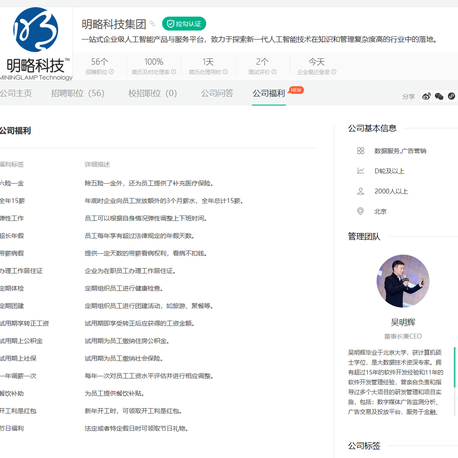Click the 开工利是红包 benefit tag

click(18, 411)
